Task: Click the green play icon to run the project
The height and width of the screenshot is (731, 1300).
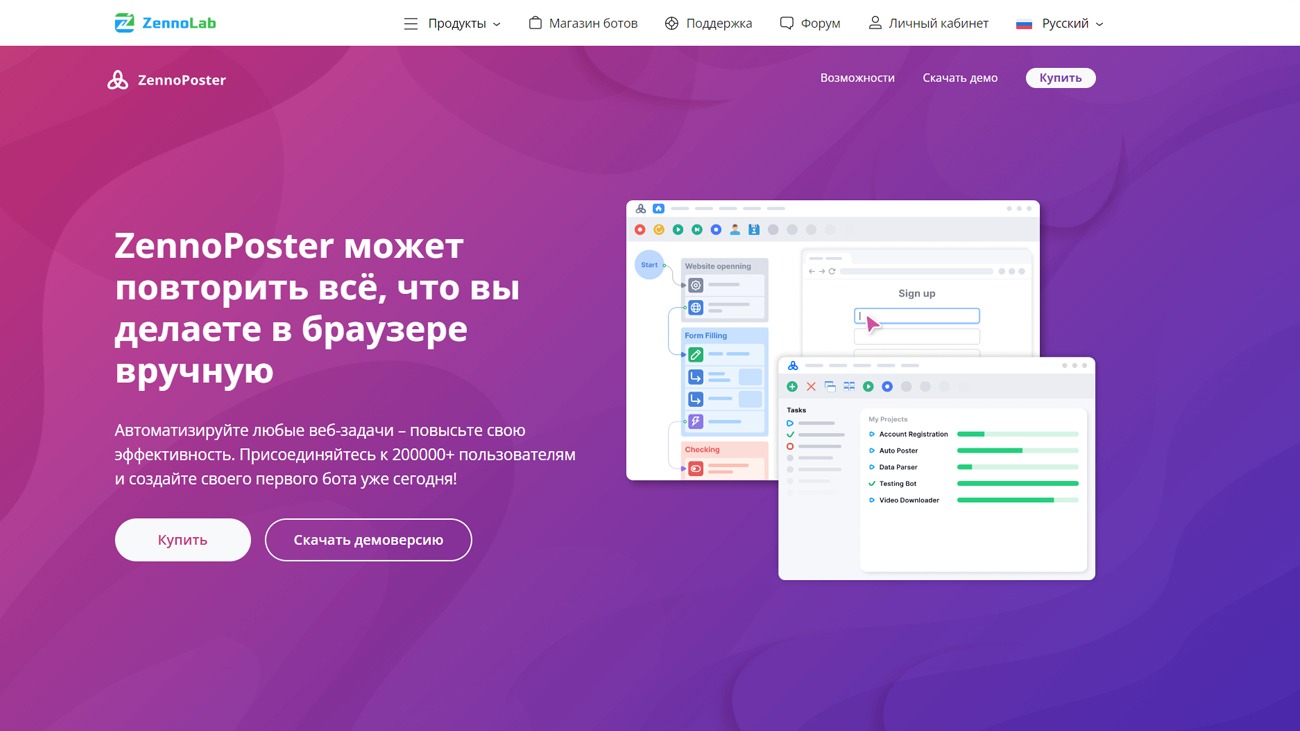Action: coord(678,228)
